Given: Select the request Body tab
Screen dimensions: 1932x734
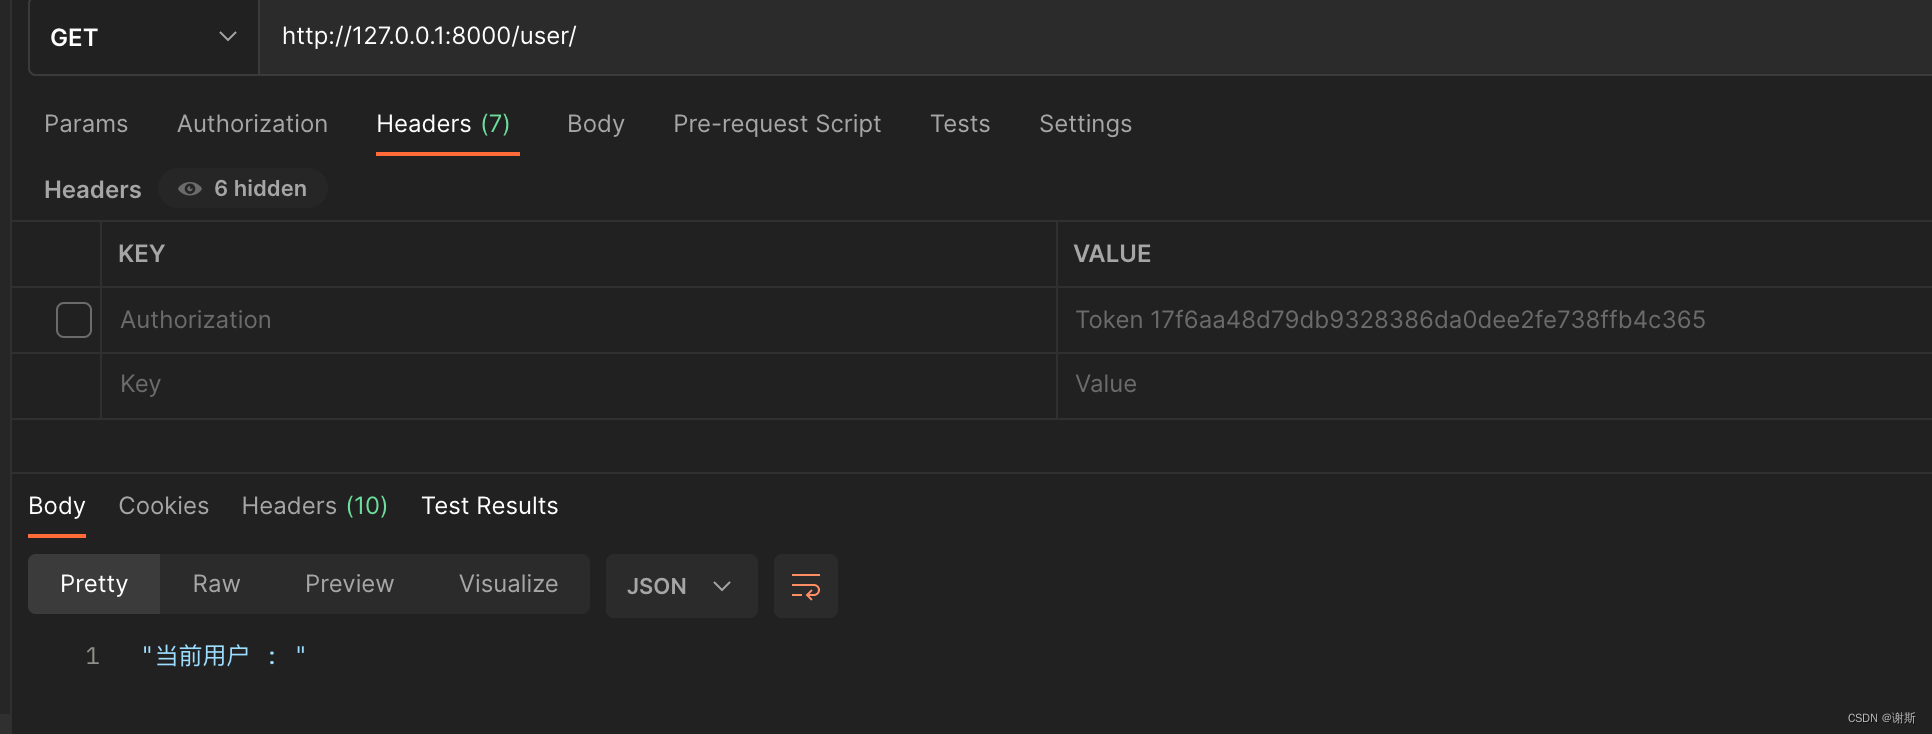Looking at the screenshot, I should click(595, 124).
